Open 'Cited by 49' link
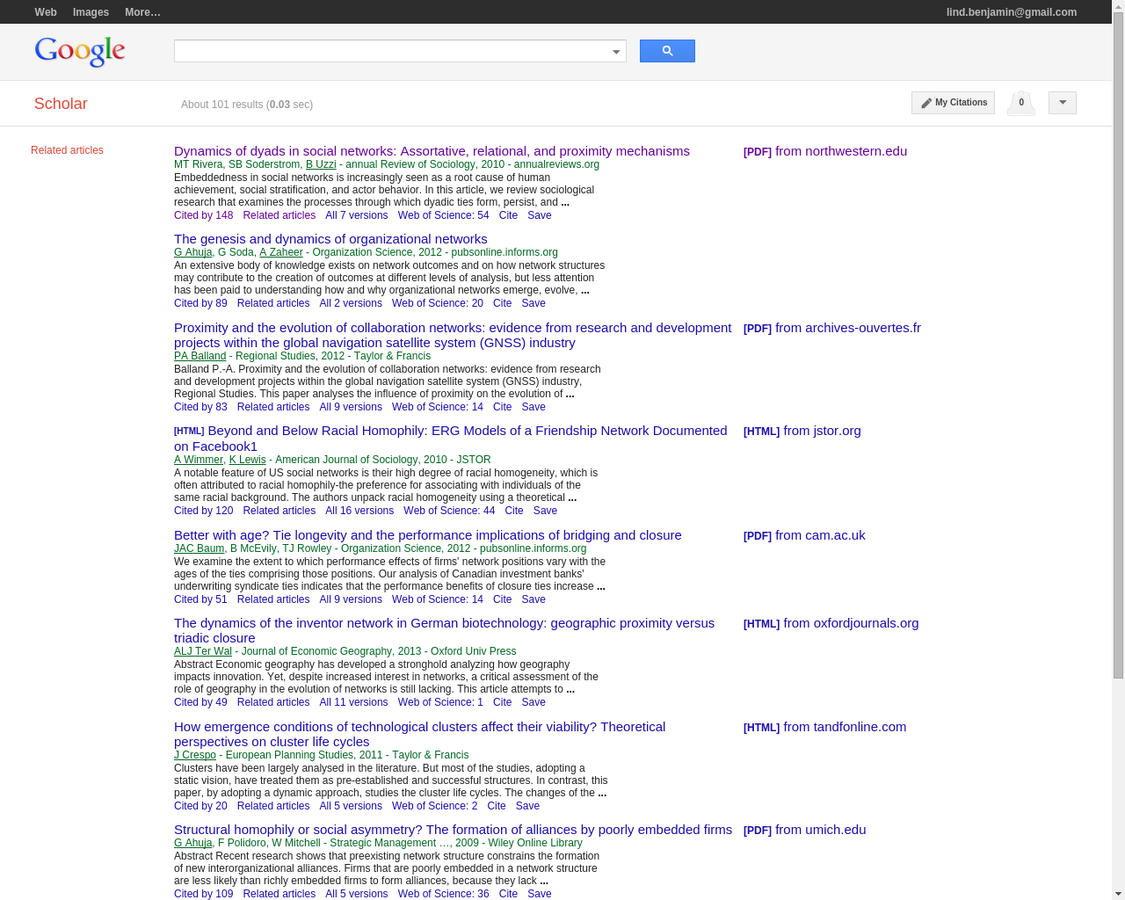This screenshot has width=1125, height=900. (x=200, y=702)
